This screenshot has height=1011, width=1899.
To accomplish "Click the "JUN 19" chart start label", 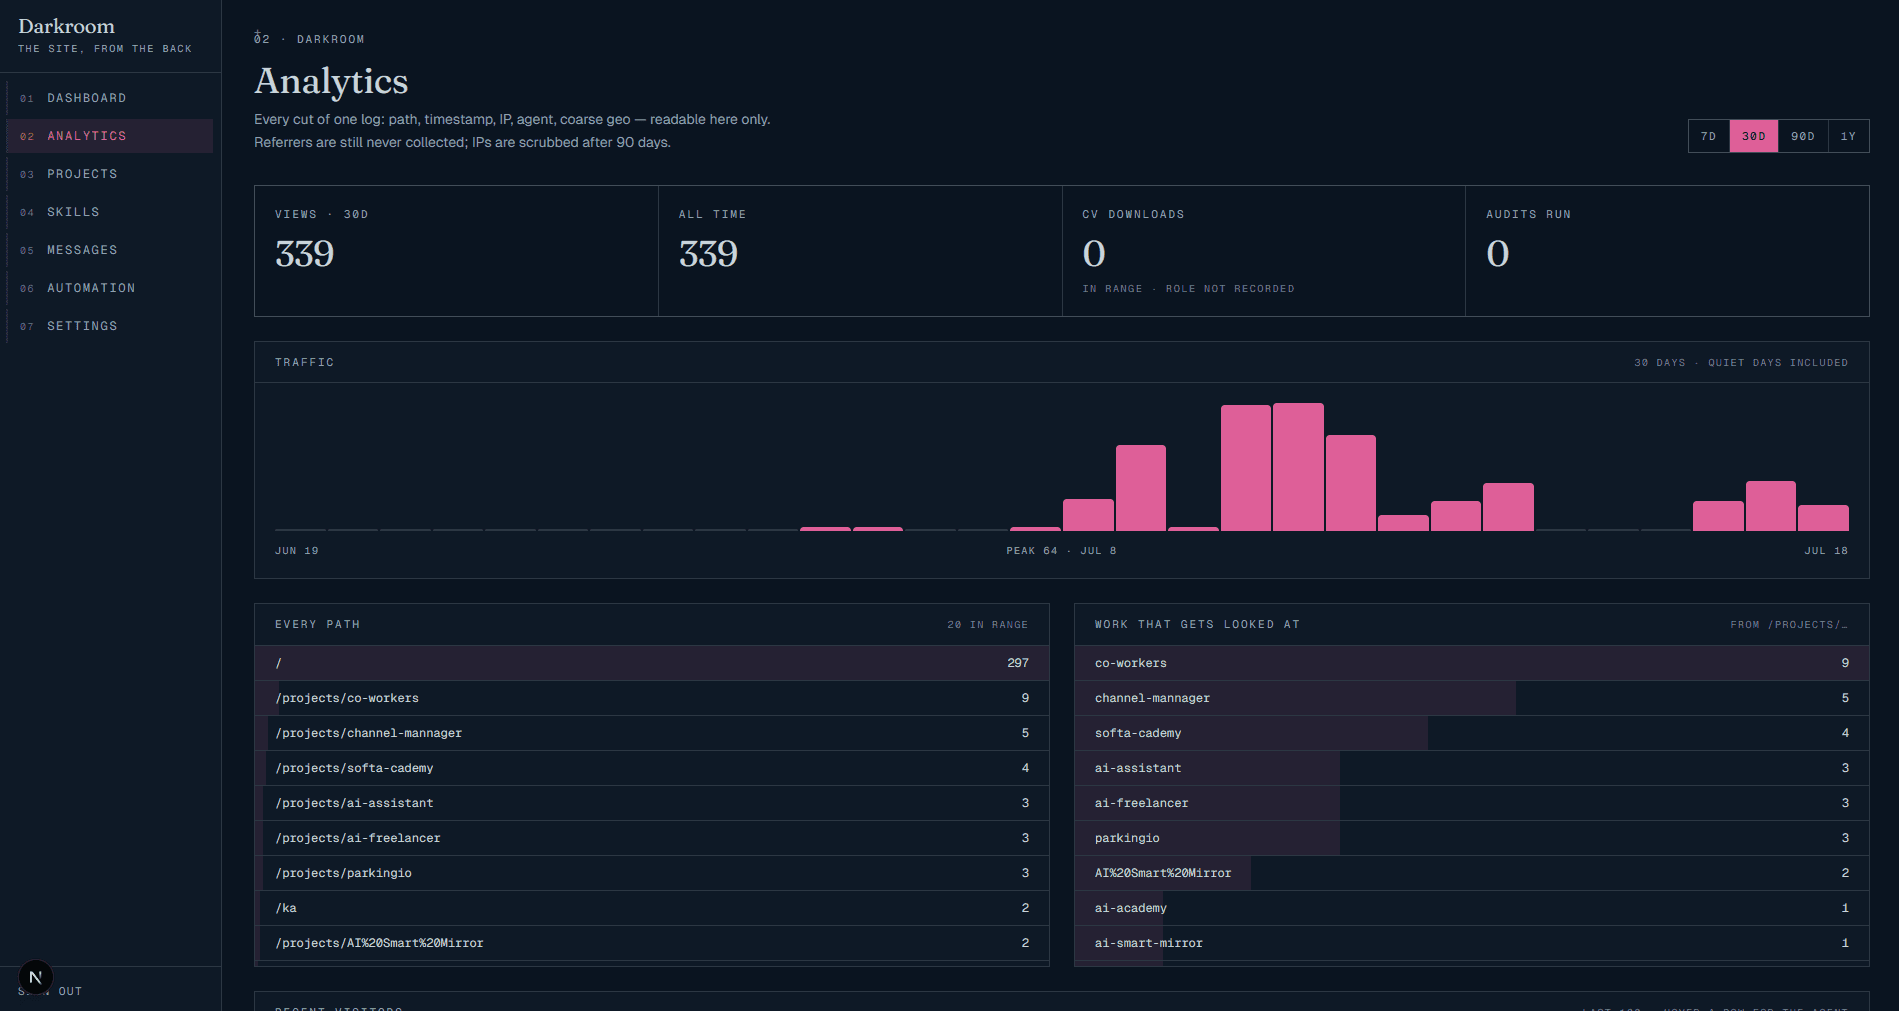I will tap(297, 551).
